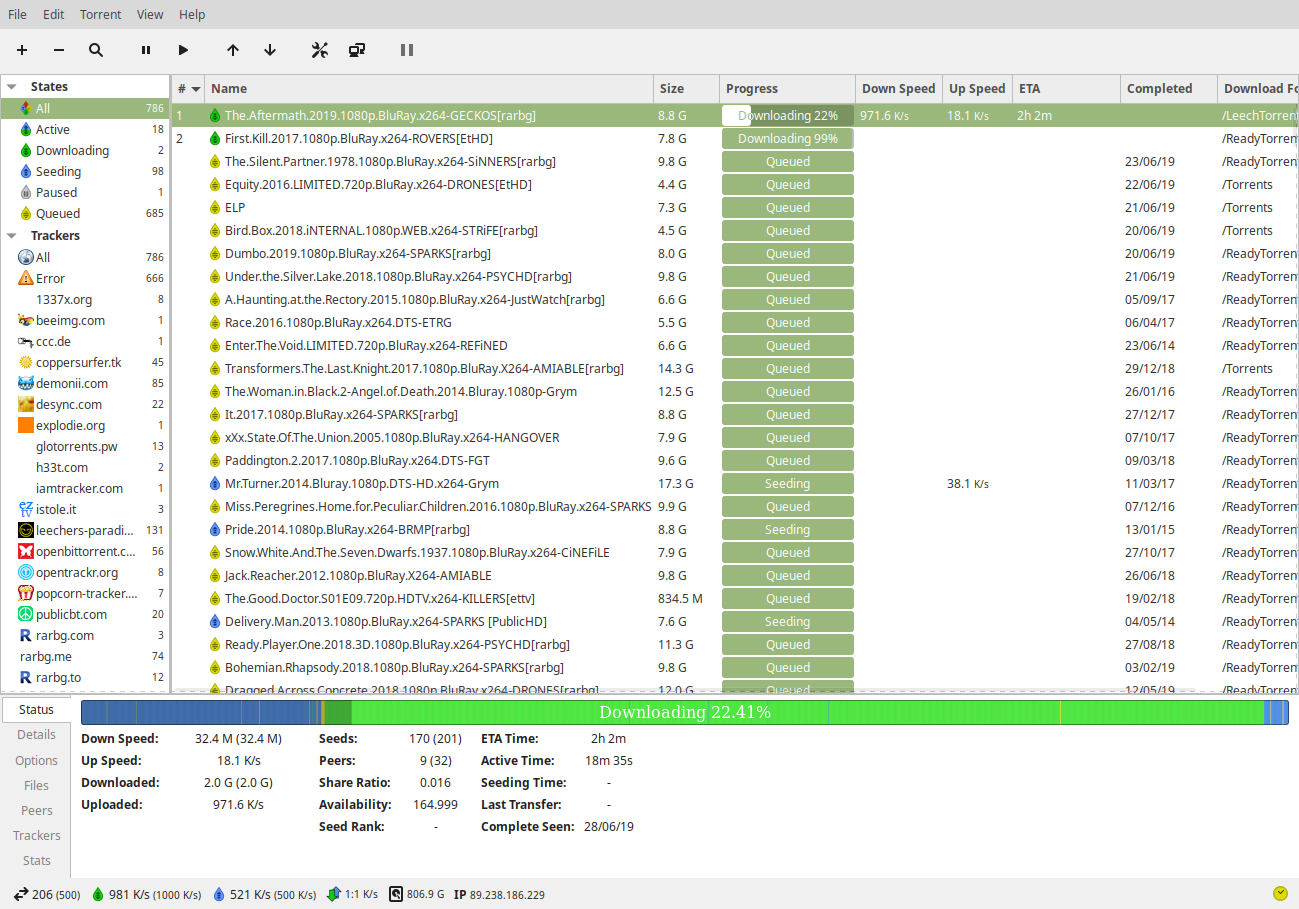This screenshot has width=1299, height=909.
Task: Select coppersurfer.tk tracker filter
Action: coord(85,362)
